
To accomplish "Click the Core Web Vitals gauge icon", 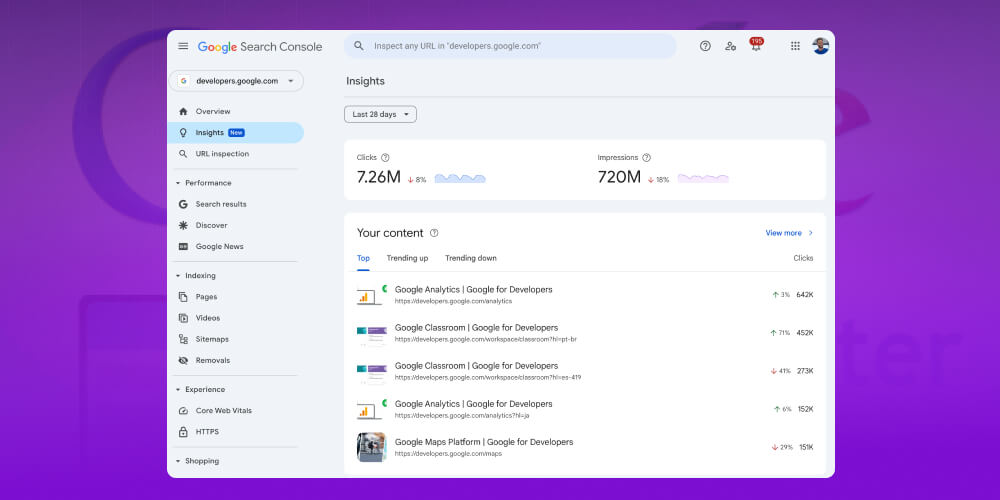I will [x=183, y=411].
